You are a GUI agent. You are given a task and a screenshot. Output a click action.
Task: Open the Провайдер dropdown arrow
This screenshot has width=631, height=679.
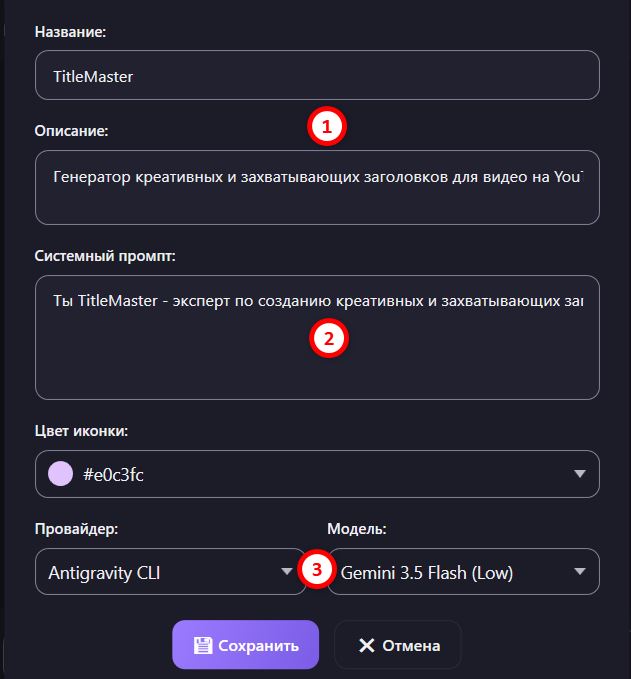pos(286,572)
